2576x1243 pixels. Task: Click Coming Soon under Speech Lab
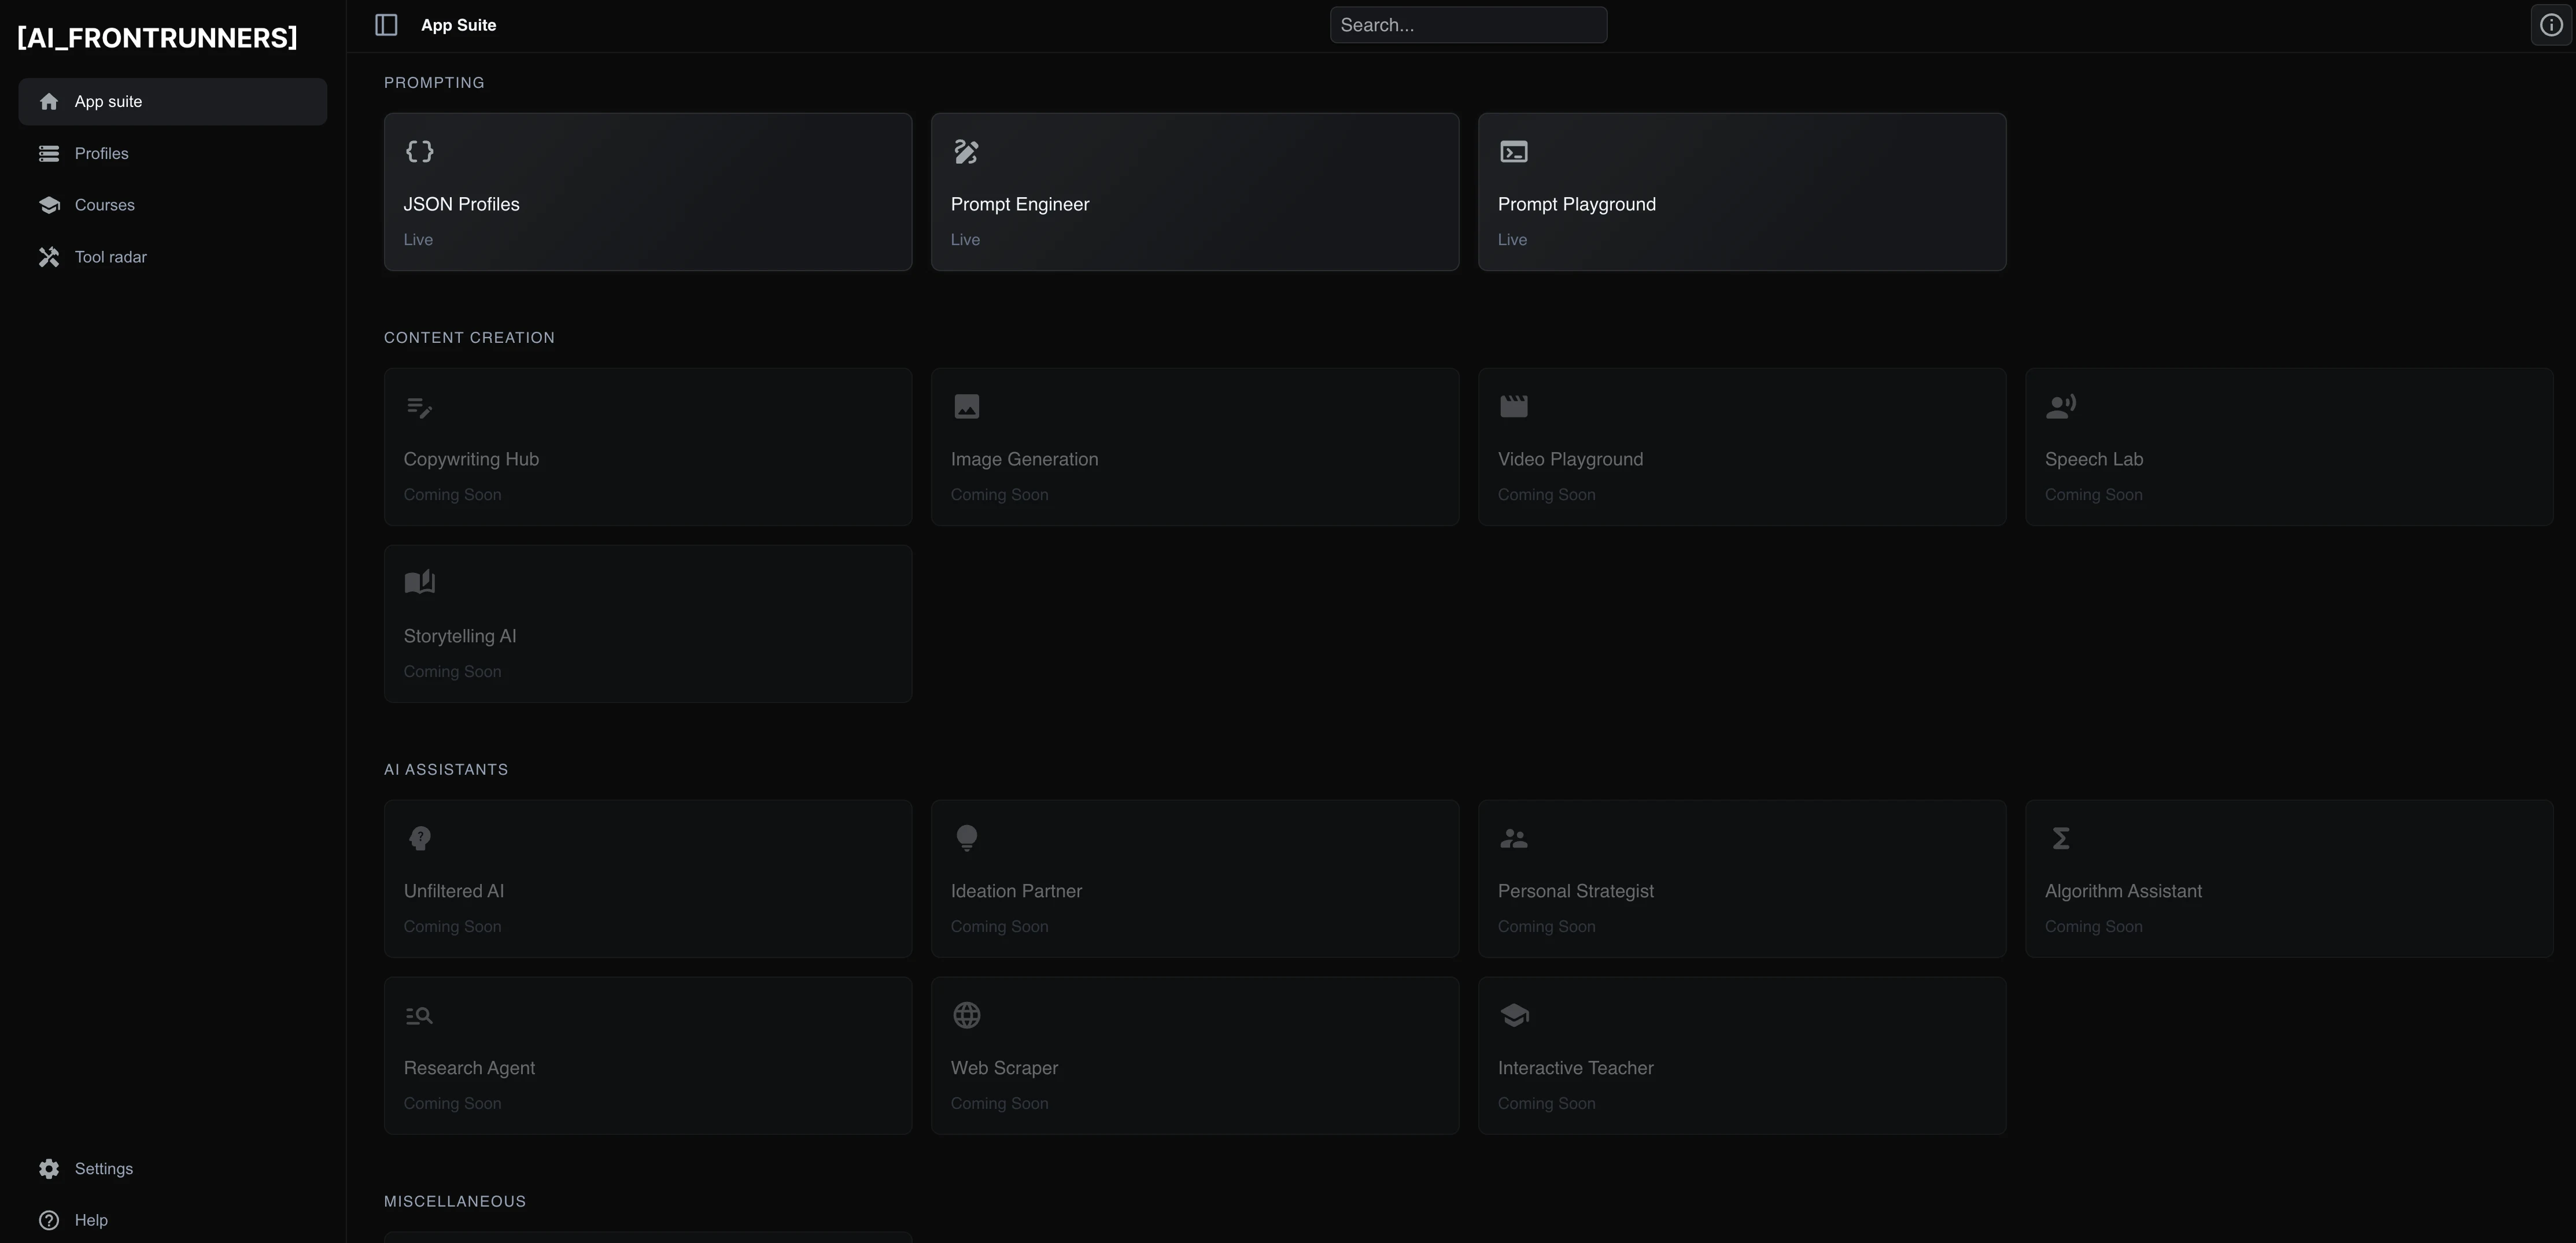point(2093,495)
